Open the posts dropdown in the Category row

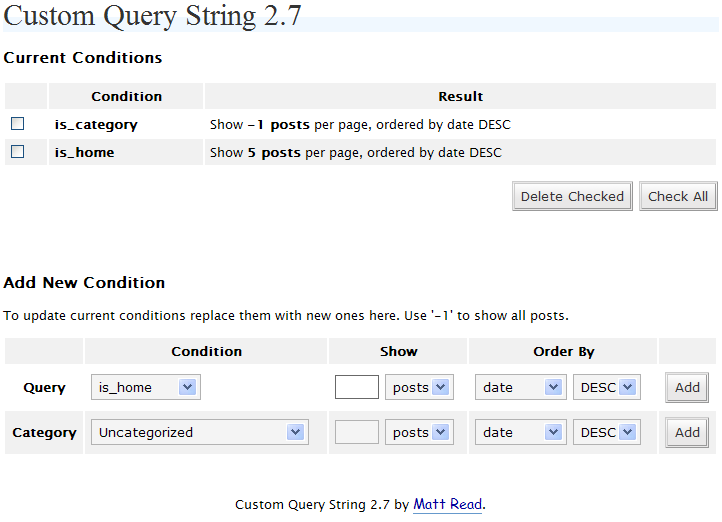[x=419, y=433]
